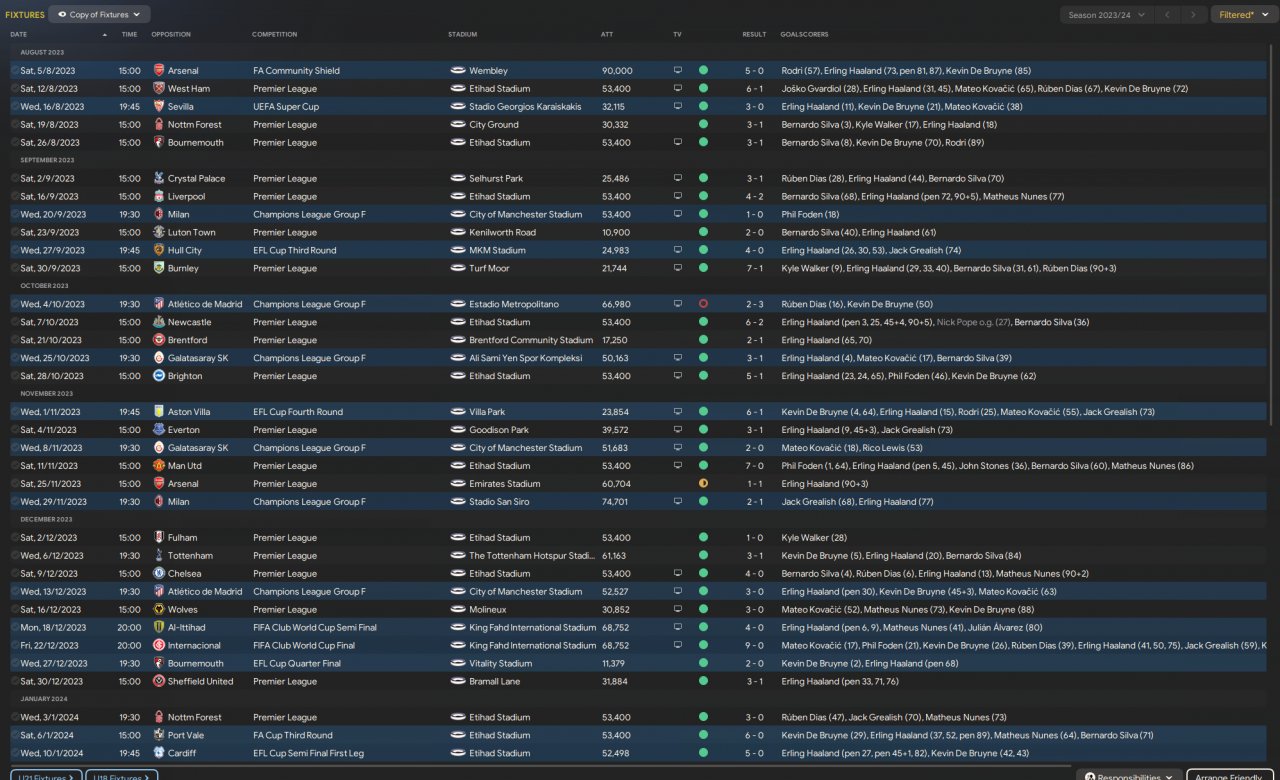Viewport: 1280px width, 780px height.
Task: Click the UEFA Super Cup competition text
Action: (286, 107)
